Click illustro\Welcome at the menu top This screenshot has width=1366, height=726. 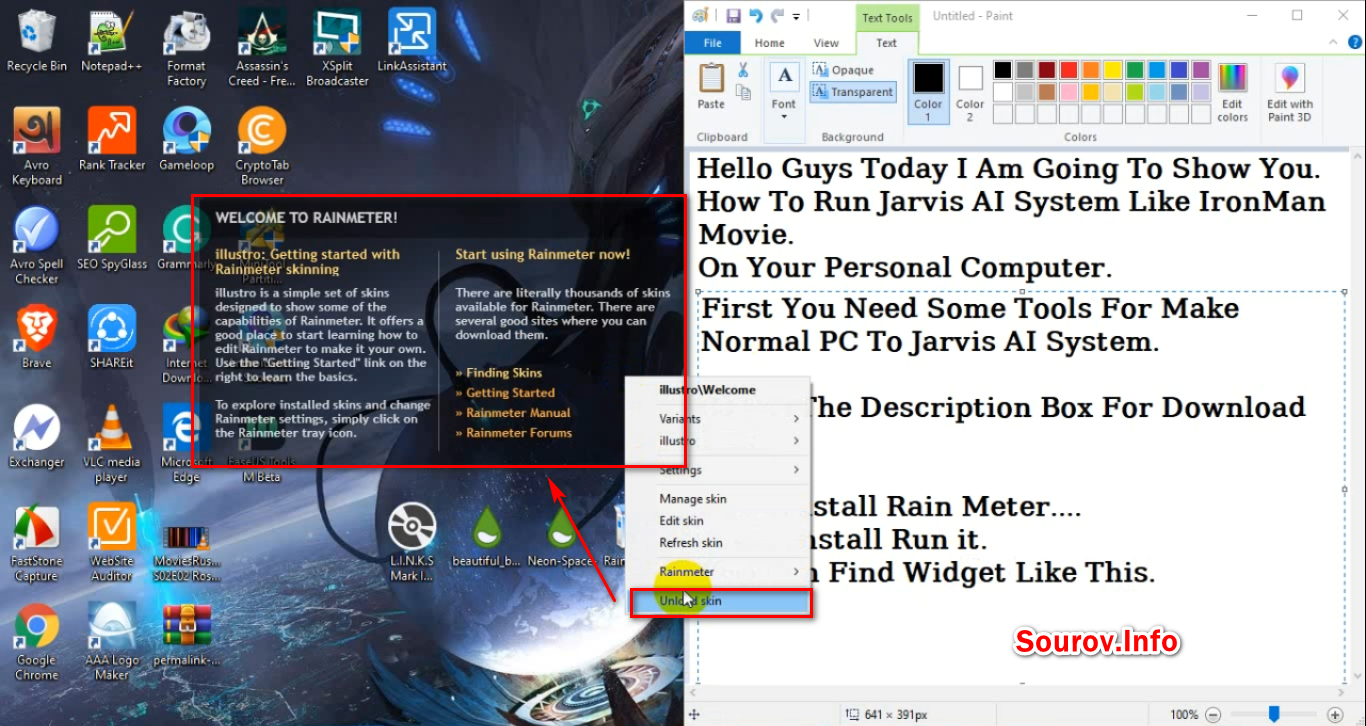pos(707,390)
